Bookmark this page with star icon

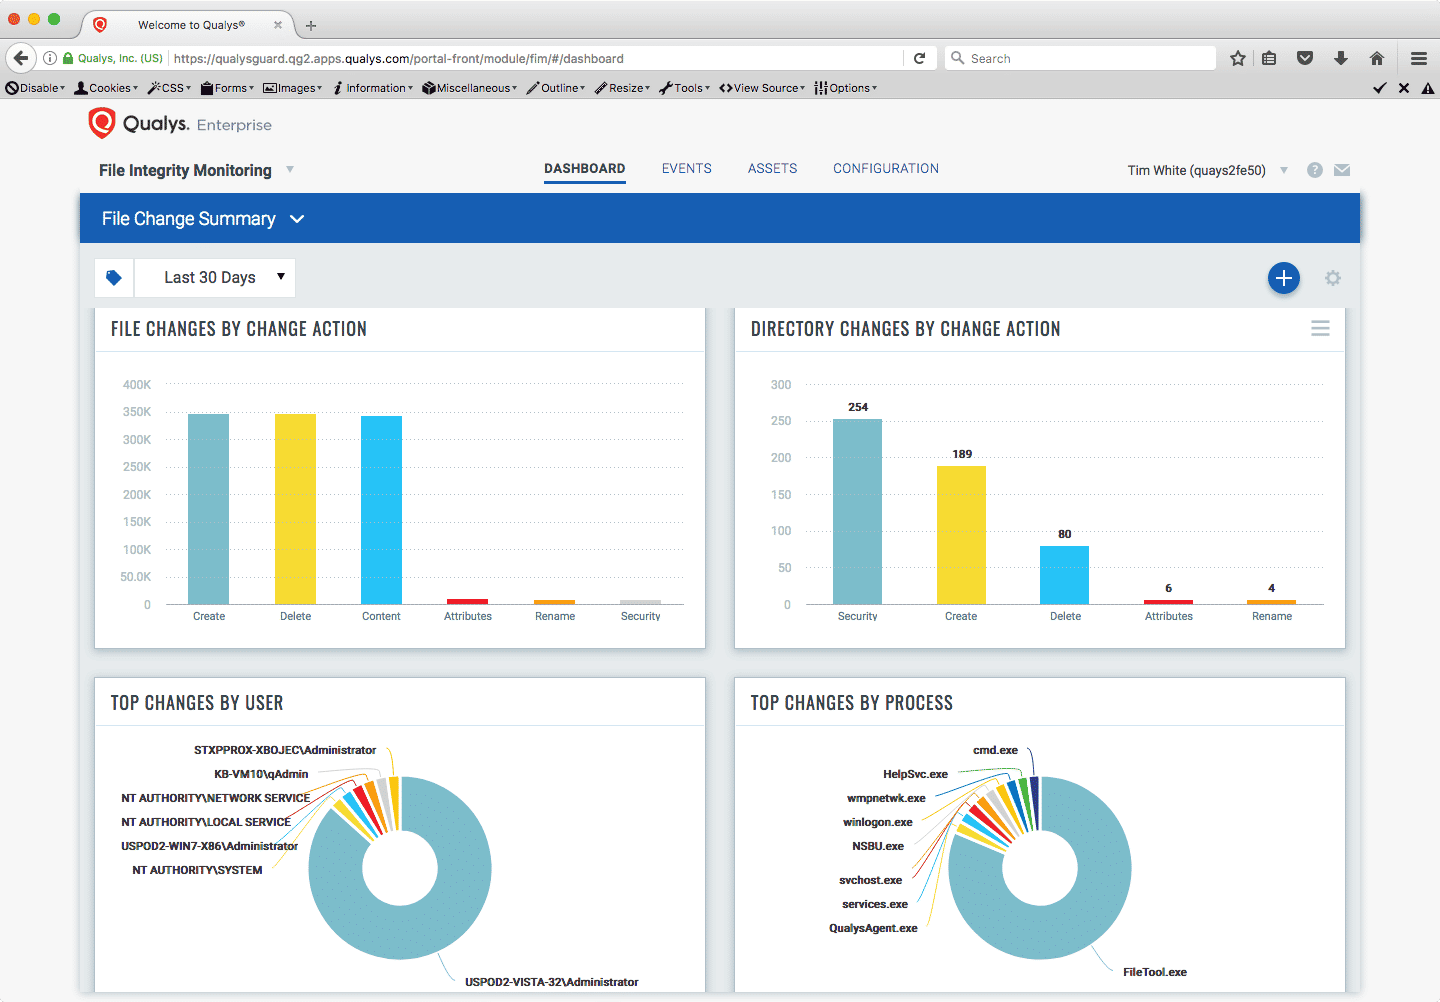1238,58
